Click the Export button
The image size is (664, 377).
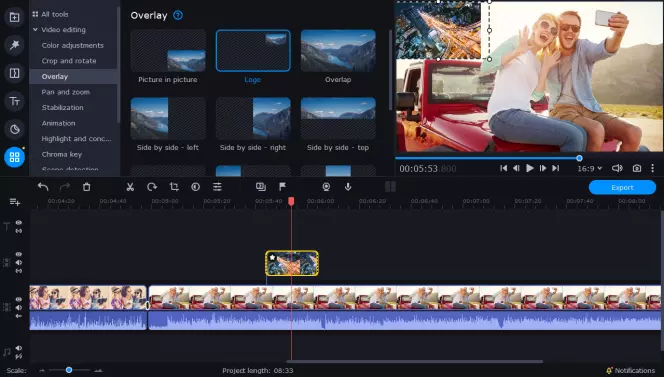[x=622, y=187]
